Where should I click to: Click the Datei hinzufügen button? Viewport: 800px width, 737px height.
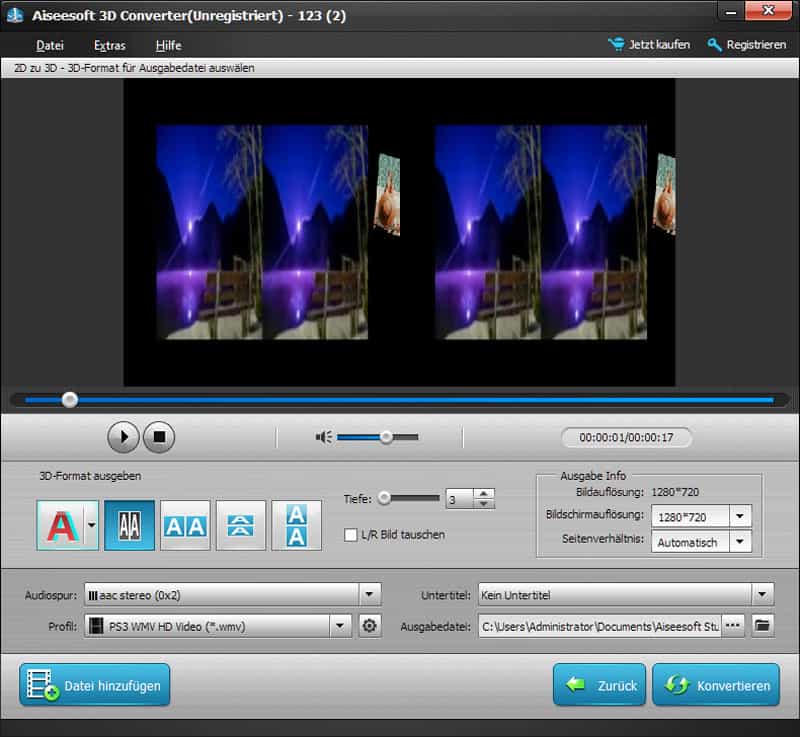(x=94, y=686)
